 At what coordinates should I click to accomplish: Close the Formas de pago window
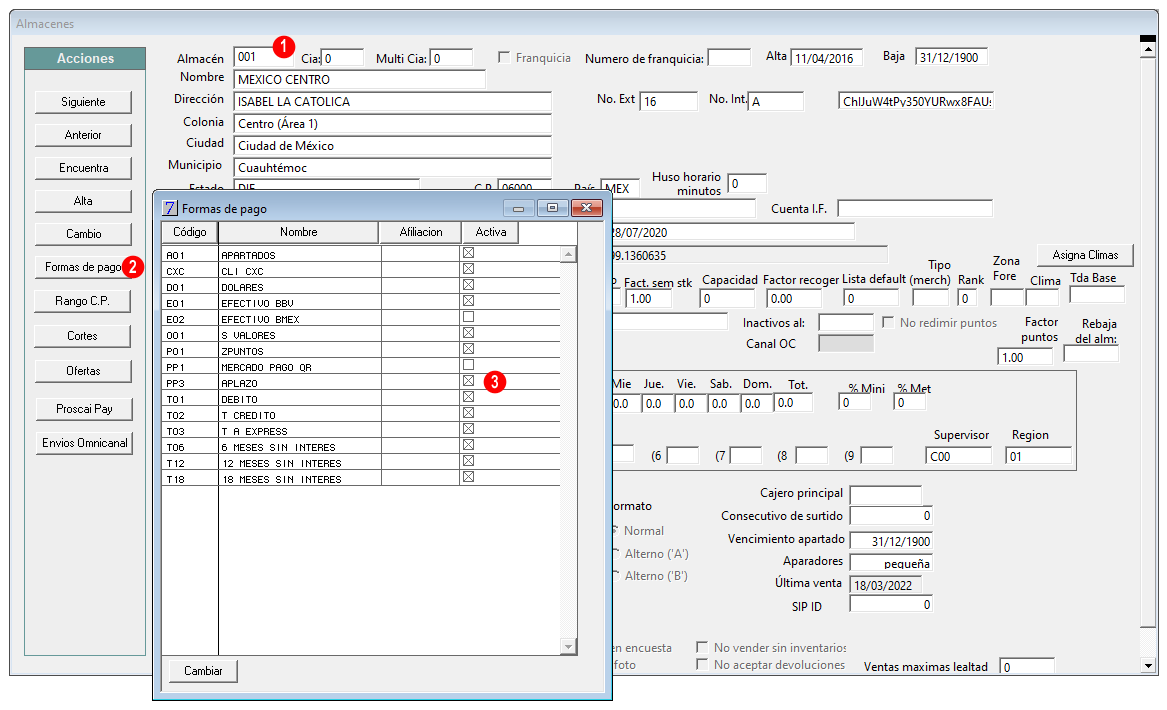[586, 208]
